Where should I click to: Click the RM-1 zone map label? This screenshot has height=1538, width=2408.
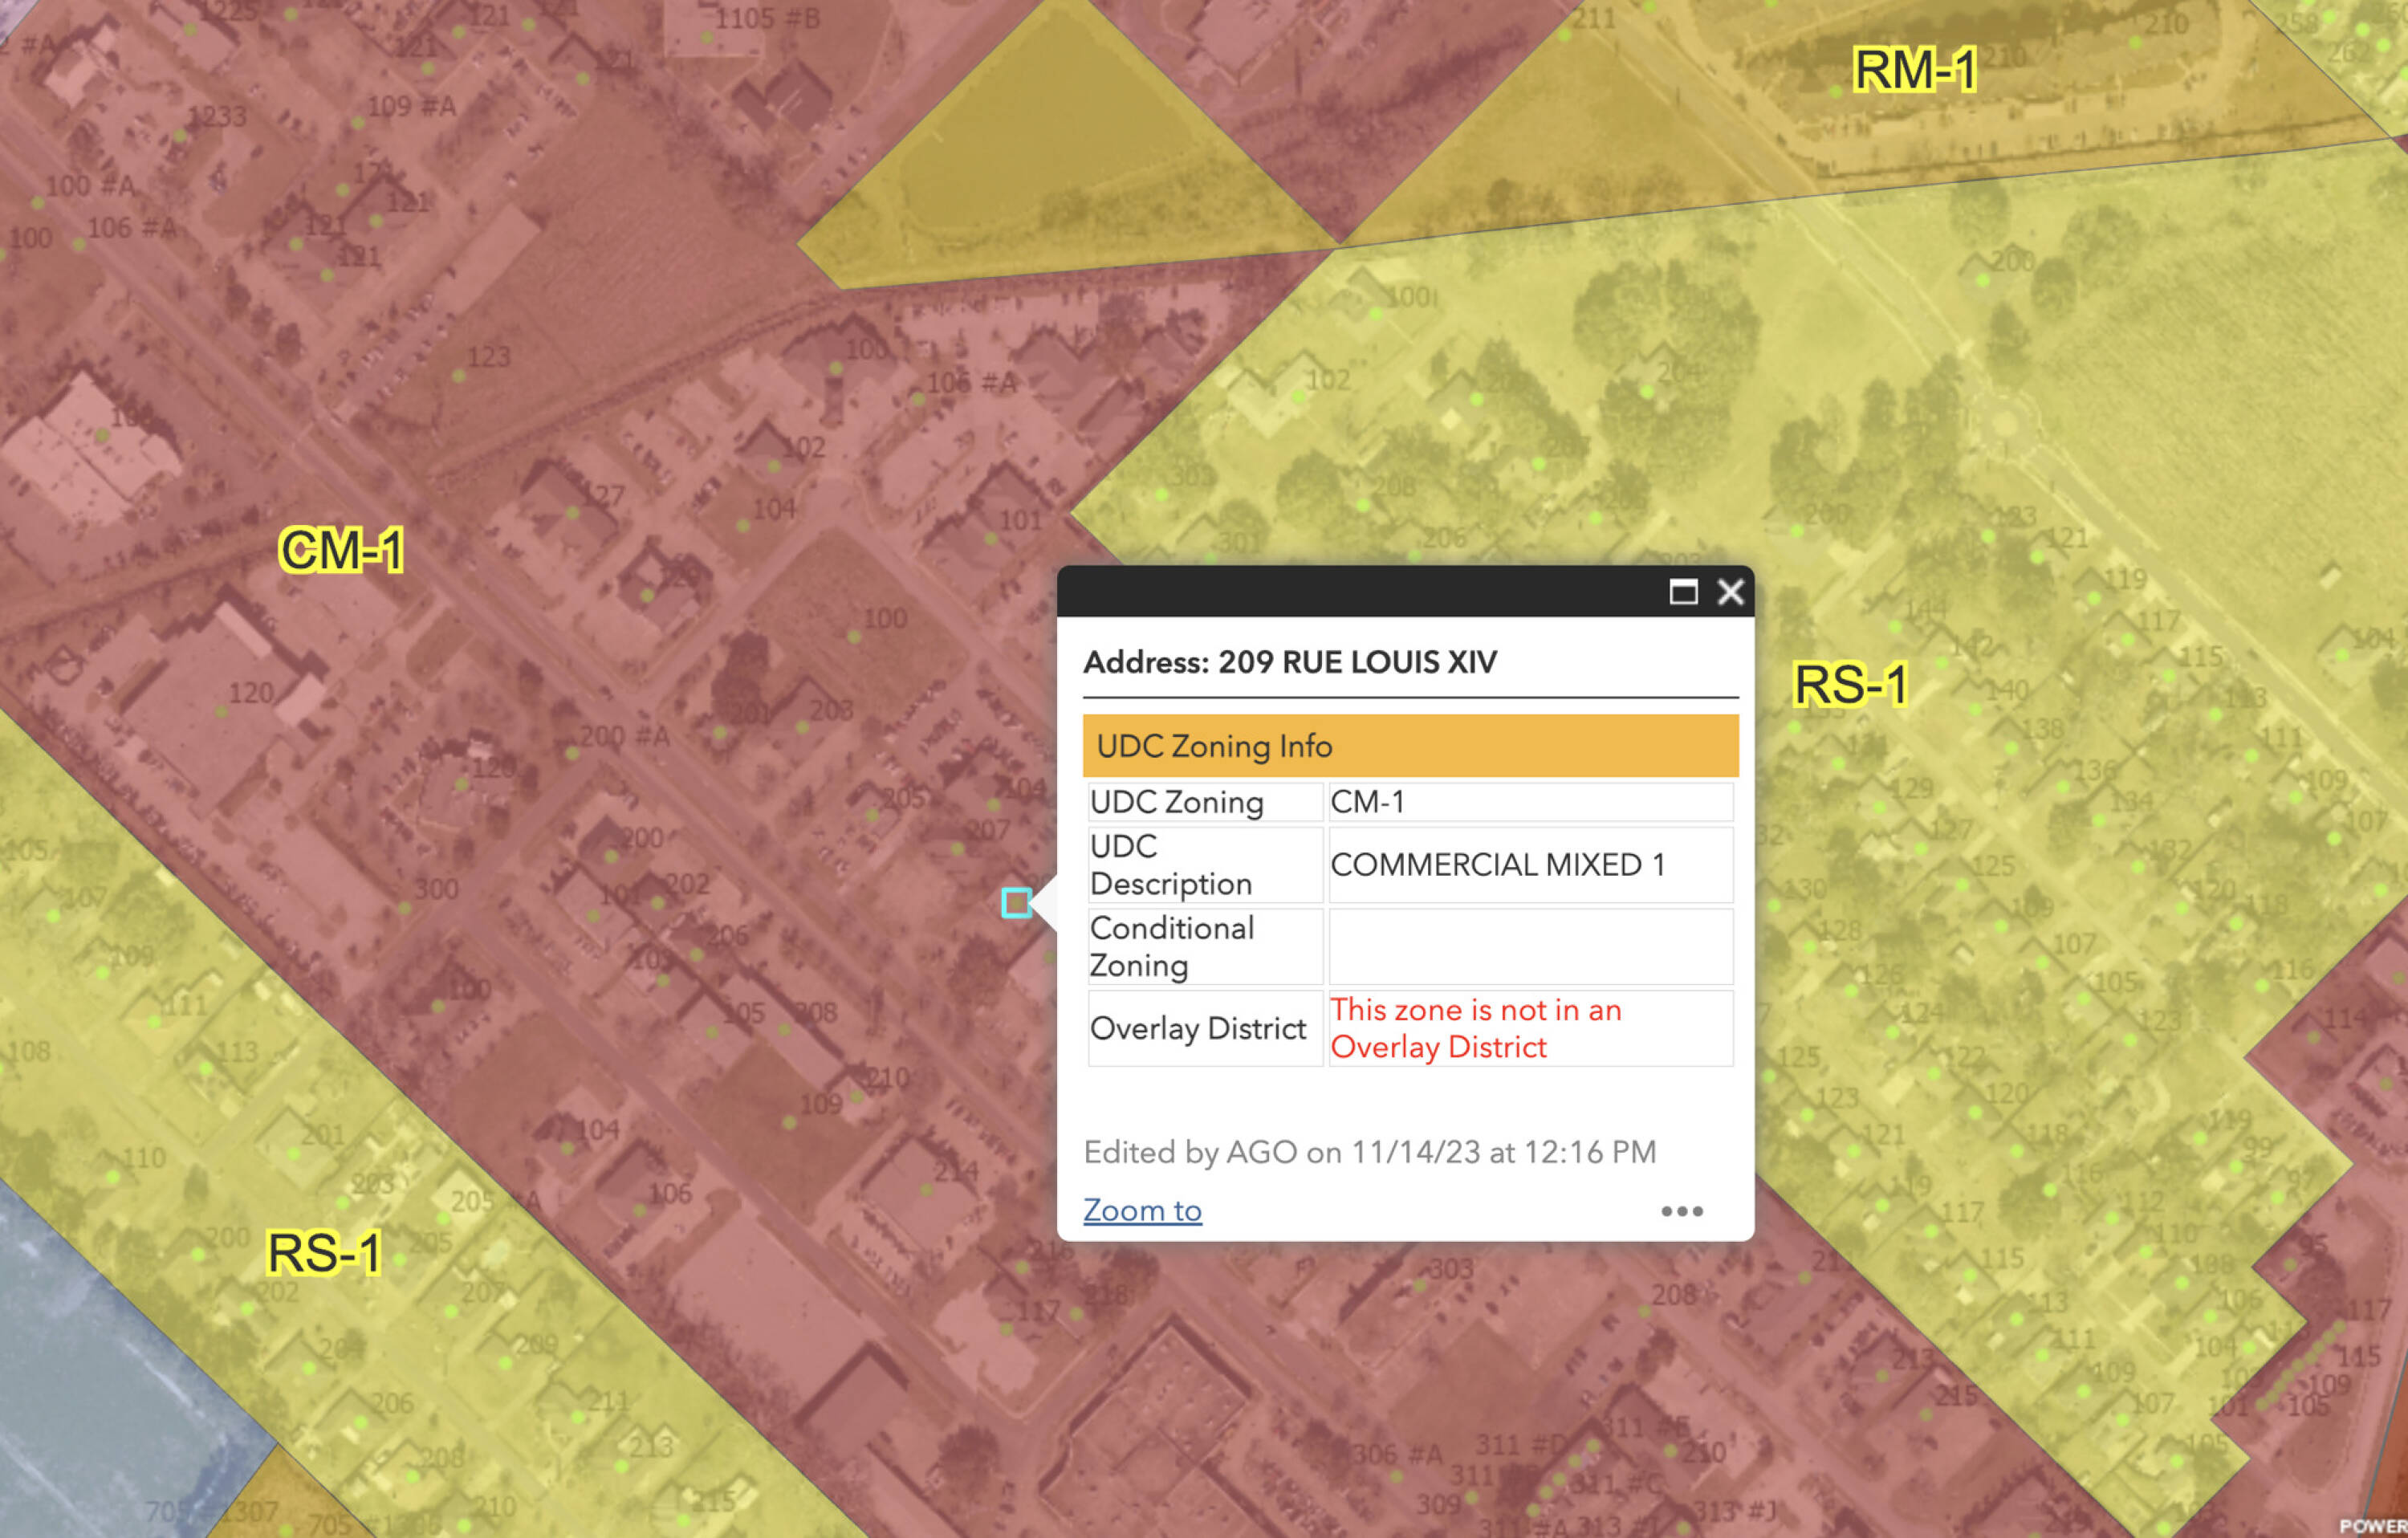click(1914, 70)
